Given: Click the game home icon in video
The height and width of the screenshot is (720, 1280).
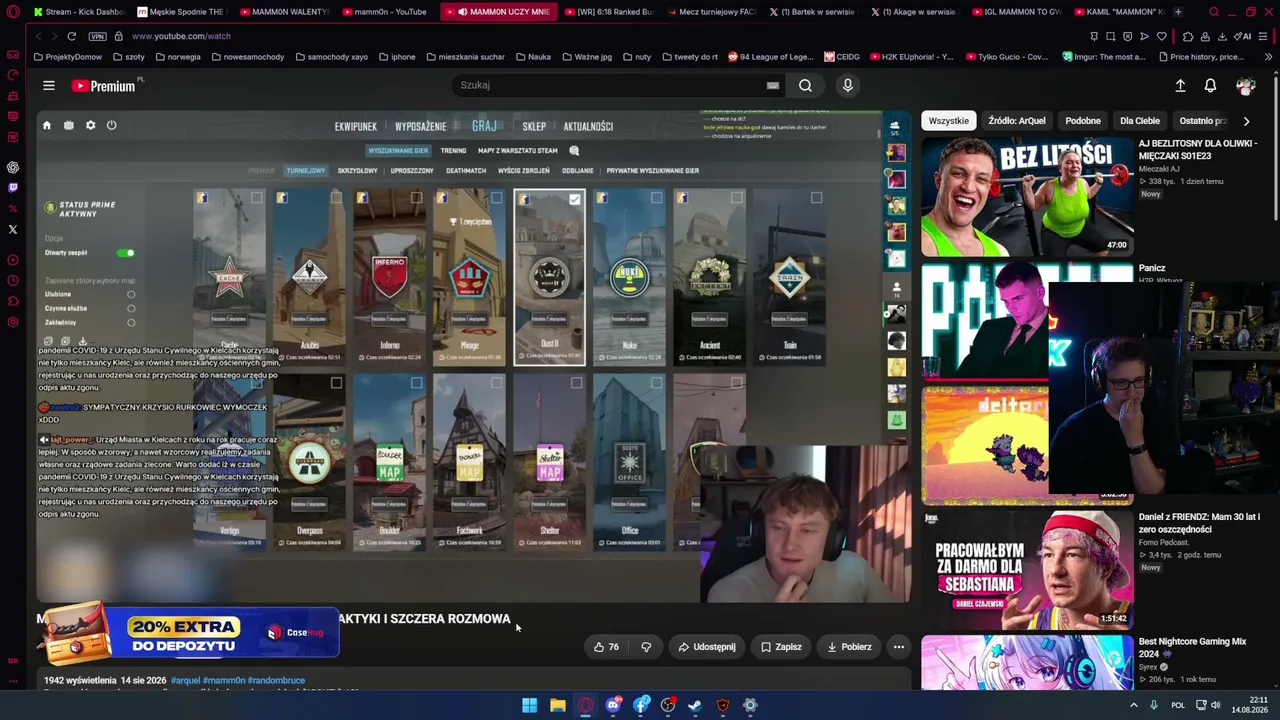Looking at the screenshot, I should coord(46,126).
